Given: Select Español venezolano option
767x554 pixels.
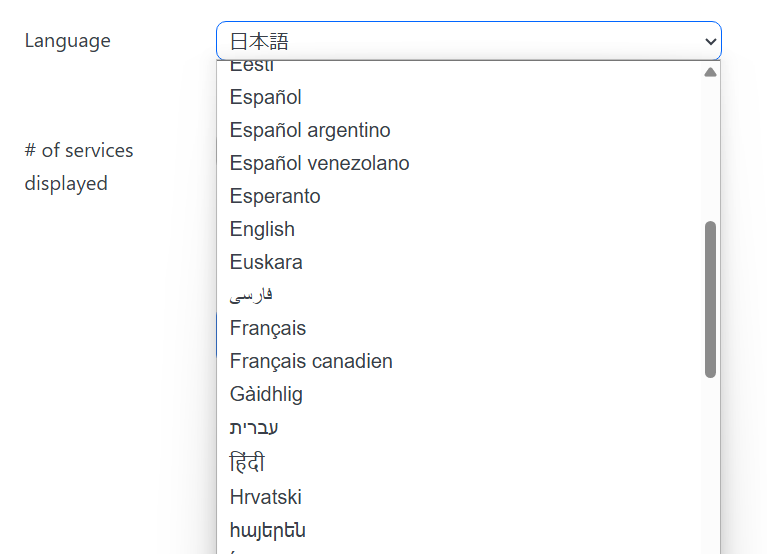Looking at the screenshot, I should point(319,163).
